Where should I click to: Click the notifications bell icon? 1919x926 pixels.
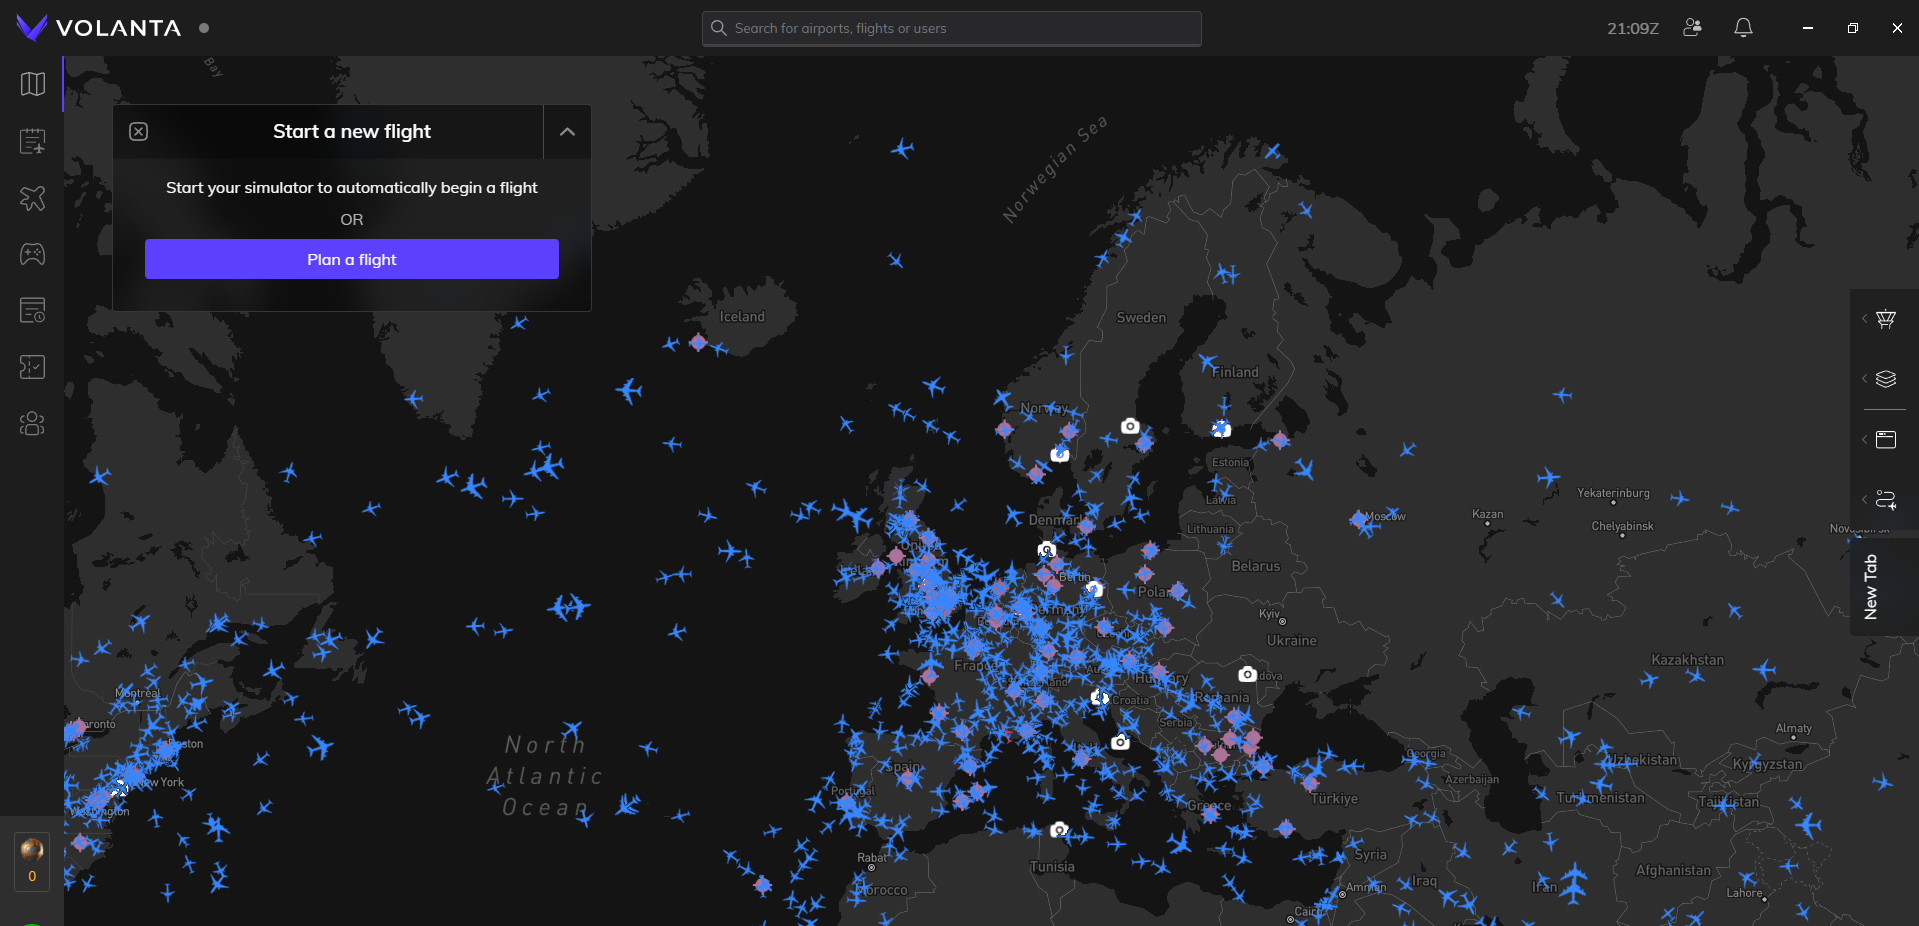tap(1743, 28)
